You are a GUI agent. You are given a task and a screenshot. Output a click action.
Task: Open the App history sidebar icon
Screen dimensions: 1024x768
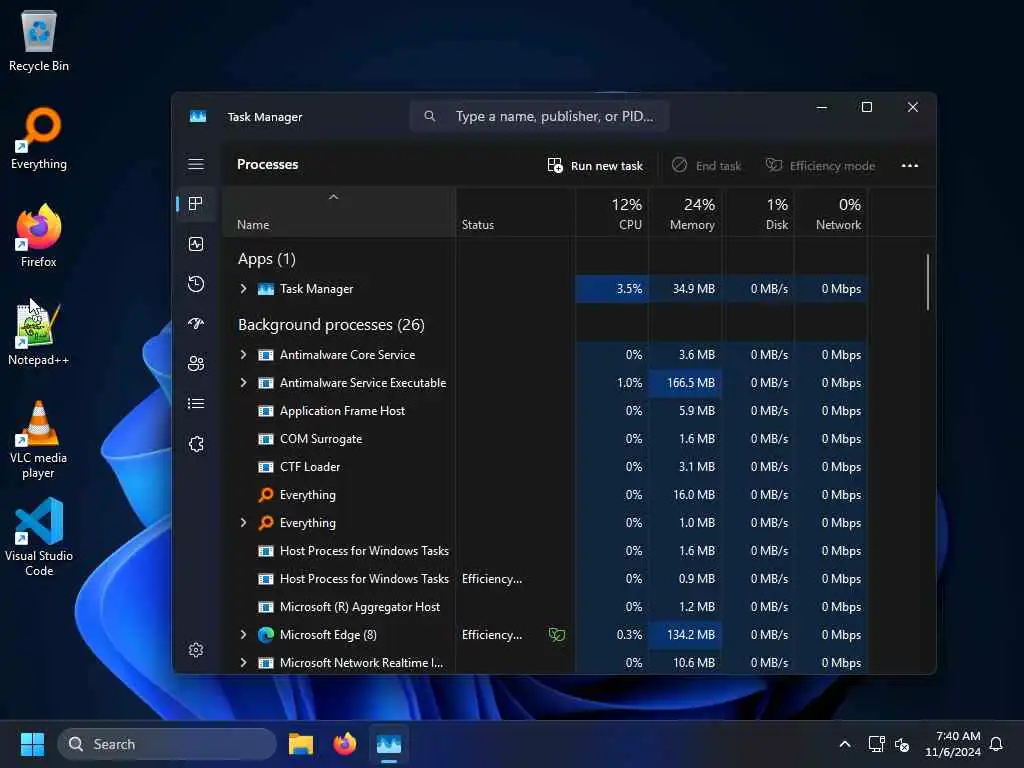click(196, 284)
